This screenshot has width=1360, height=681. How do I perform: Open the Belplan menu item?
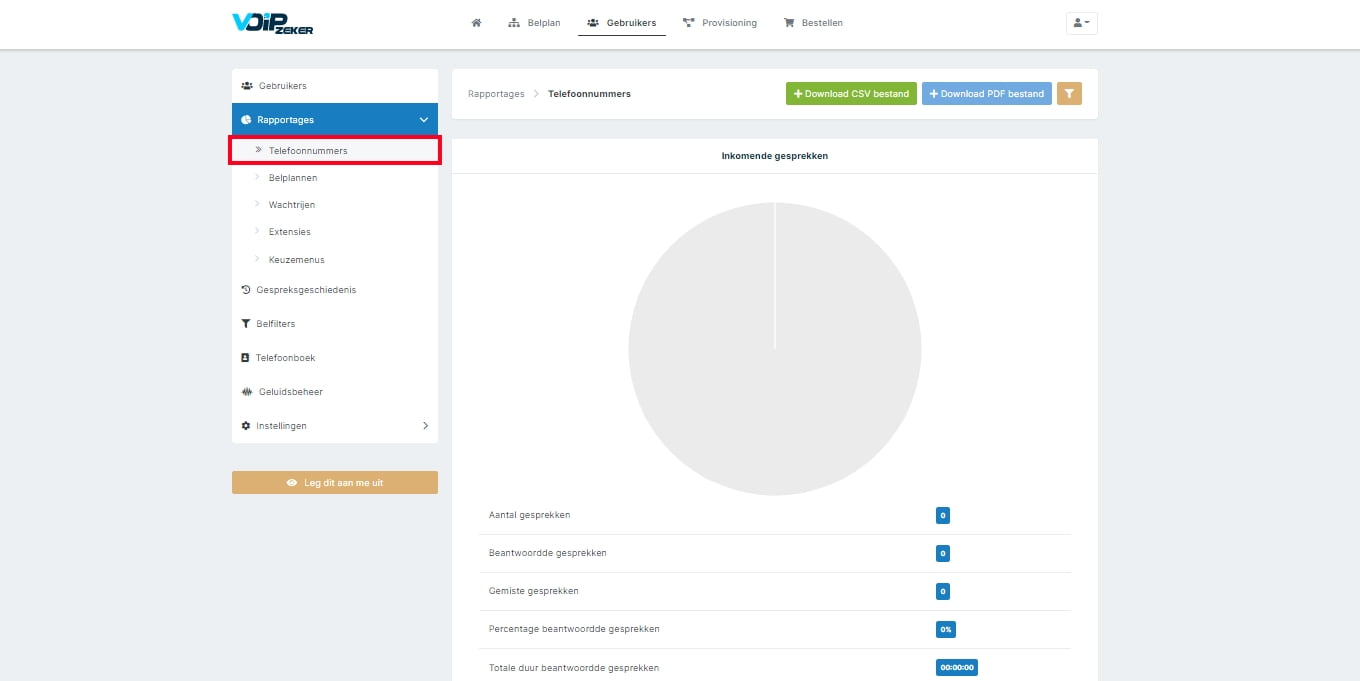coord(535,22)
